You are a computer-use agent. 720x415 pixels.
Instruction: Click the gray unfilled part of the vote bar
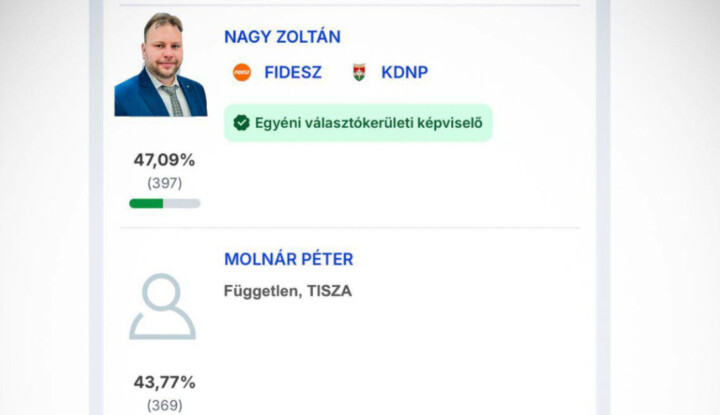182,203
